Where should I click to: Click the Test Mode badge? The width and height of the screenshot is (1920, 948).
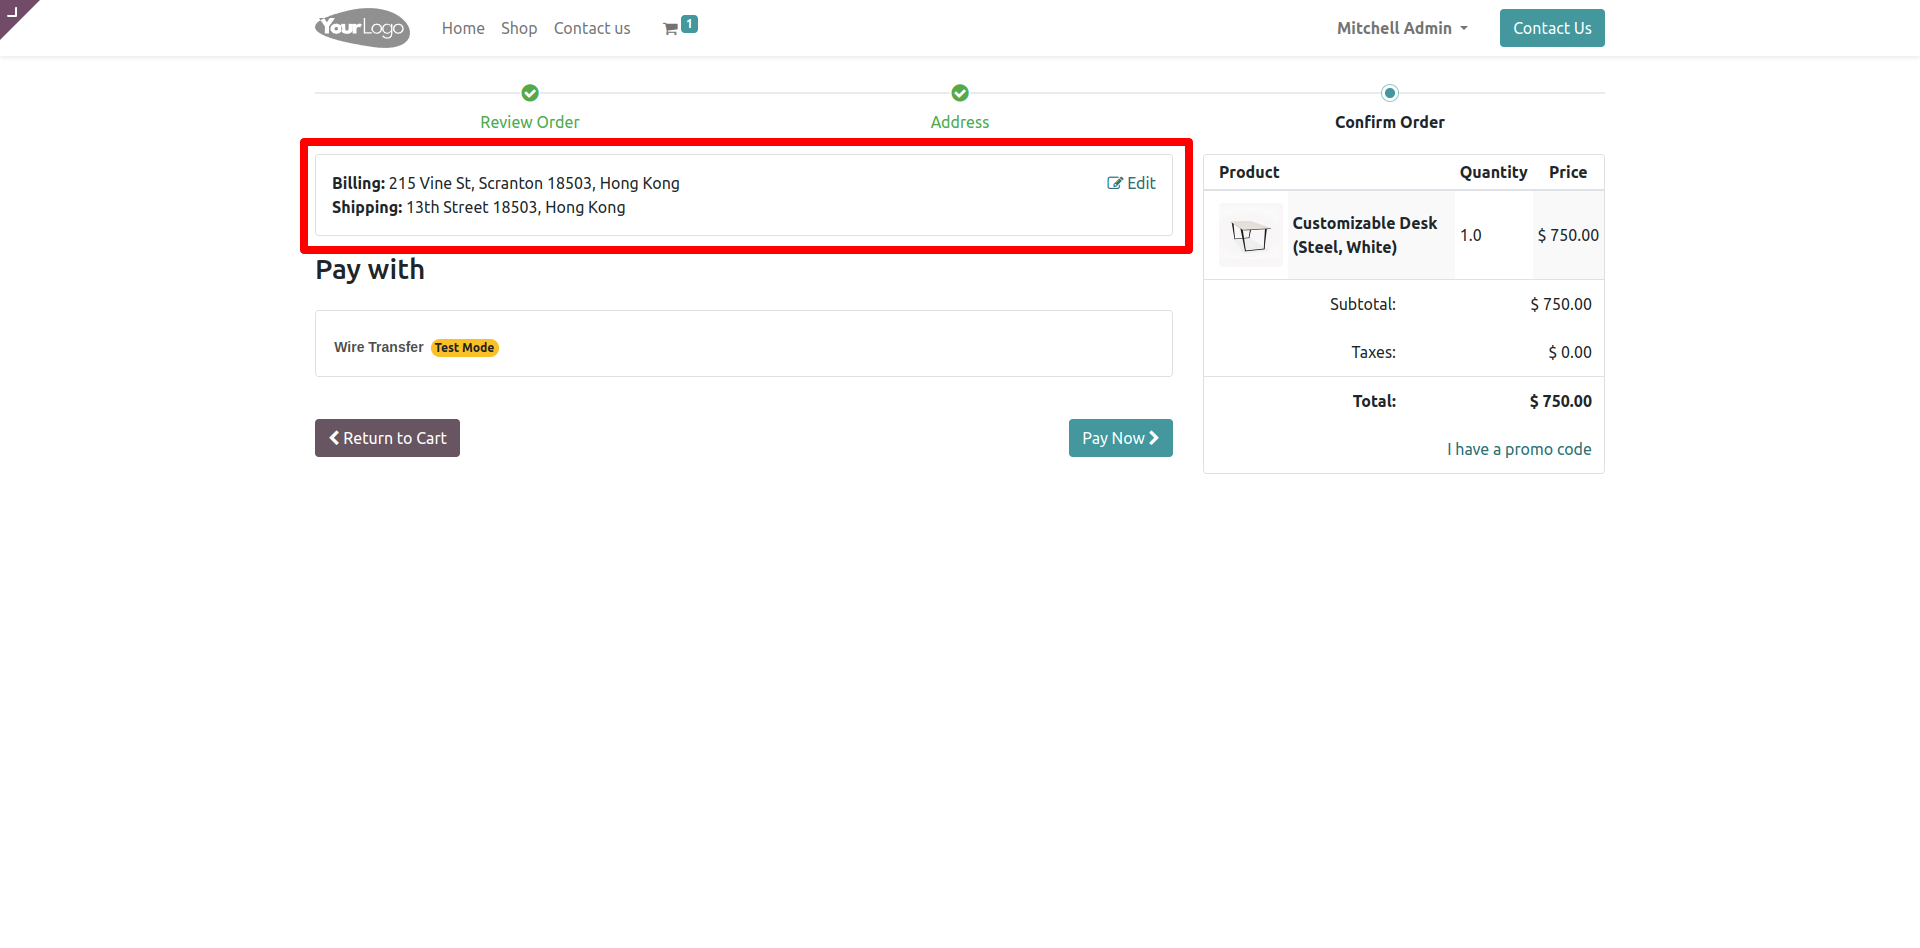[x=465, y=348]
